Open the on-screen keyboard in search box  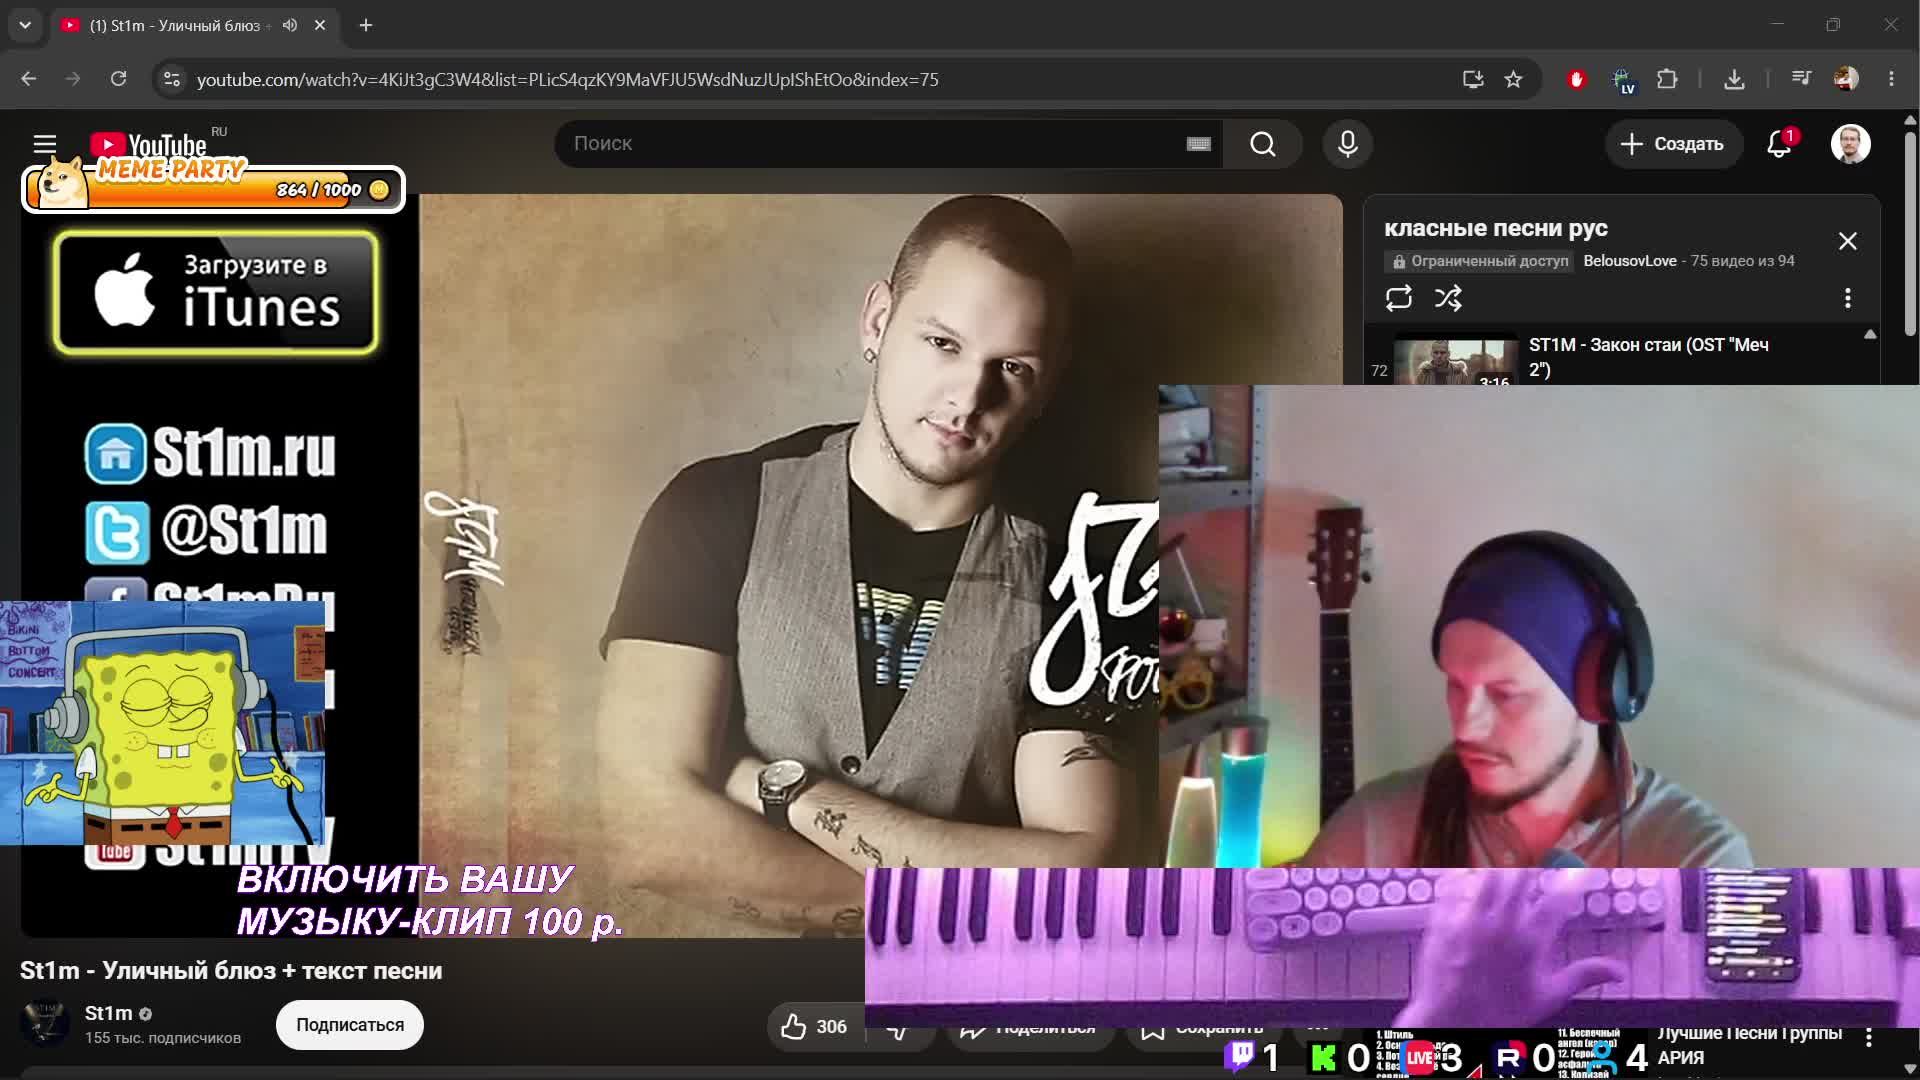pyautogui.click(x=1198, y=144)
